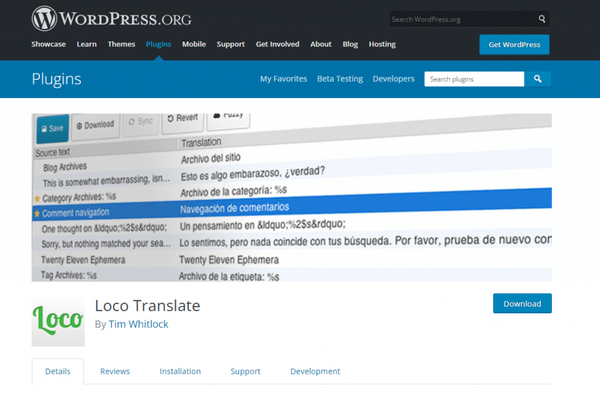Open the Themes menu item
The image size is (600, 397).
pyautogui.click(x=121, y=44)
